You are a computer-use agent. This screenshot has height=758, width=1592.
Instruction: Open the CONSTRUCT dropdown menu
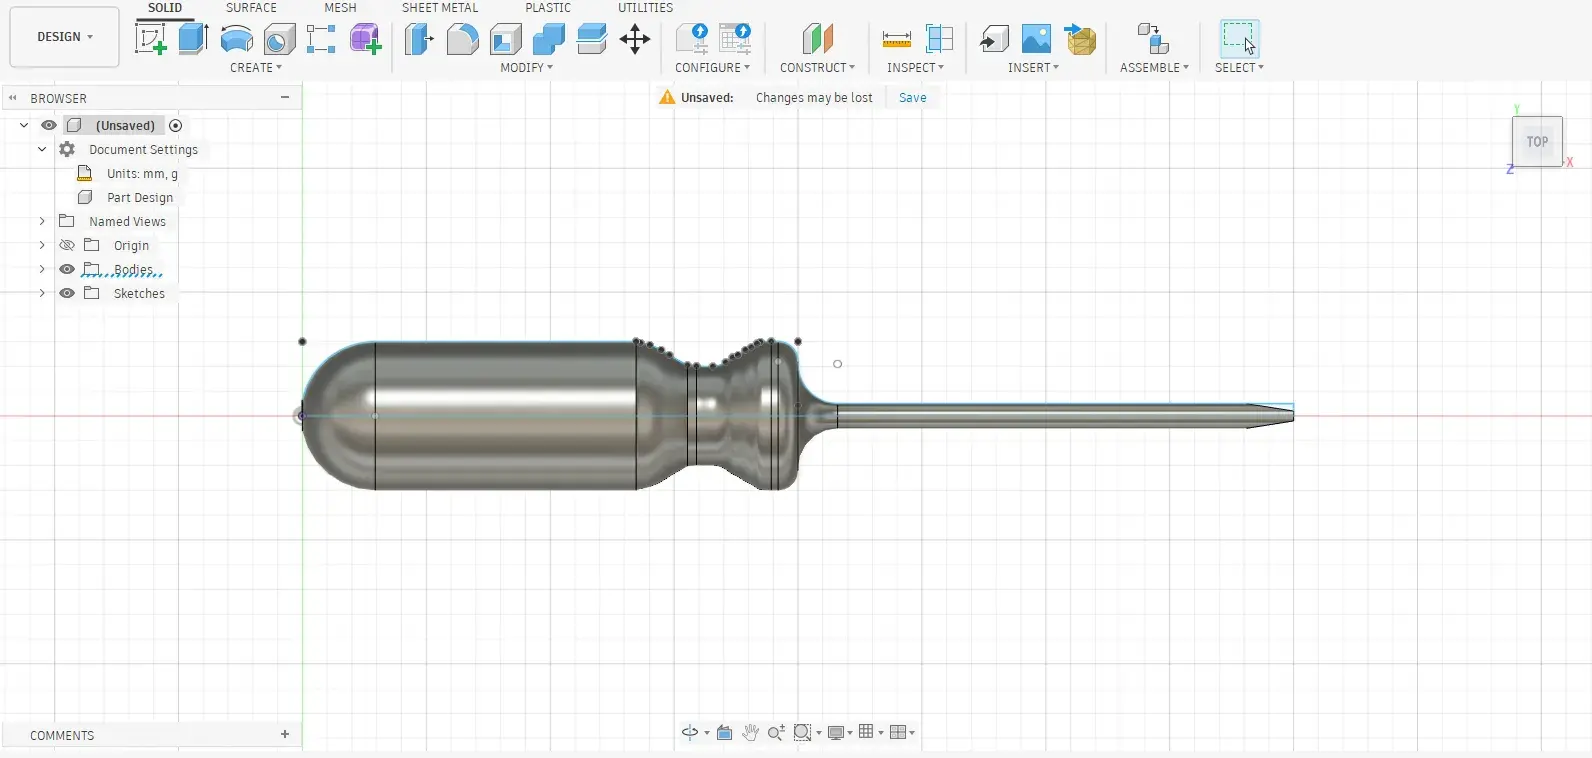817,68
